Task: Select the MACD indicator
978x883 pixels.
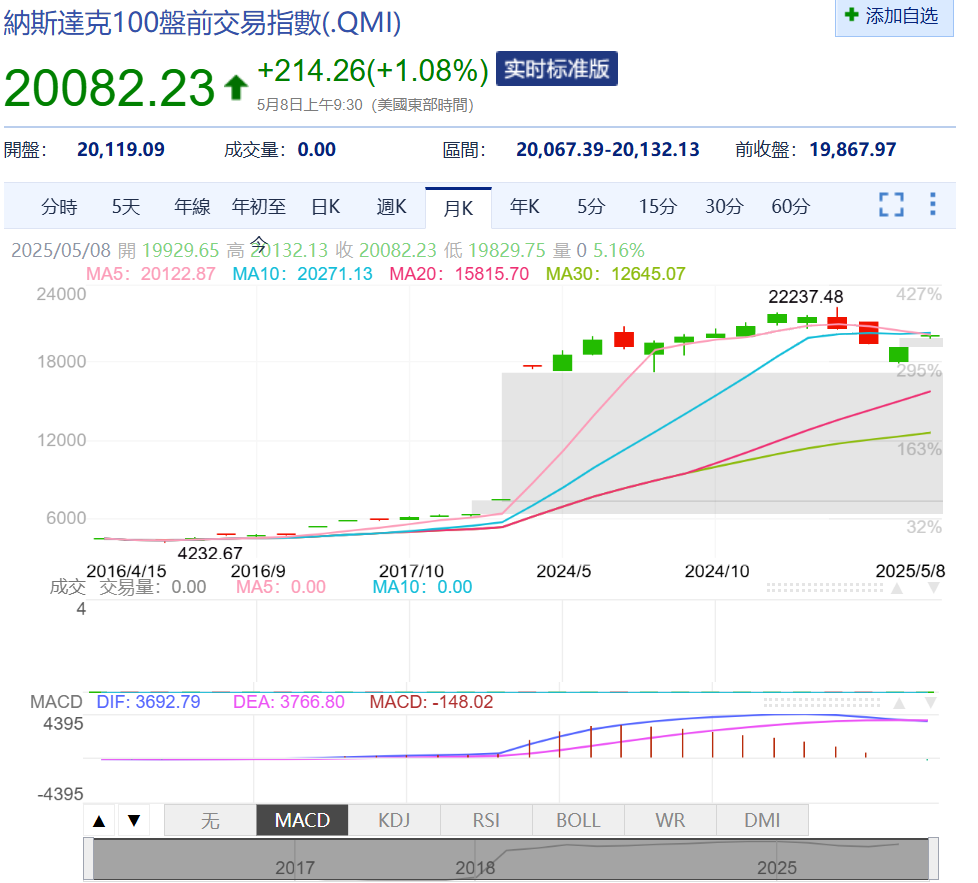Action: 302,821
